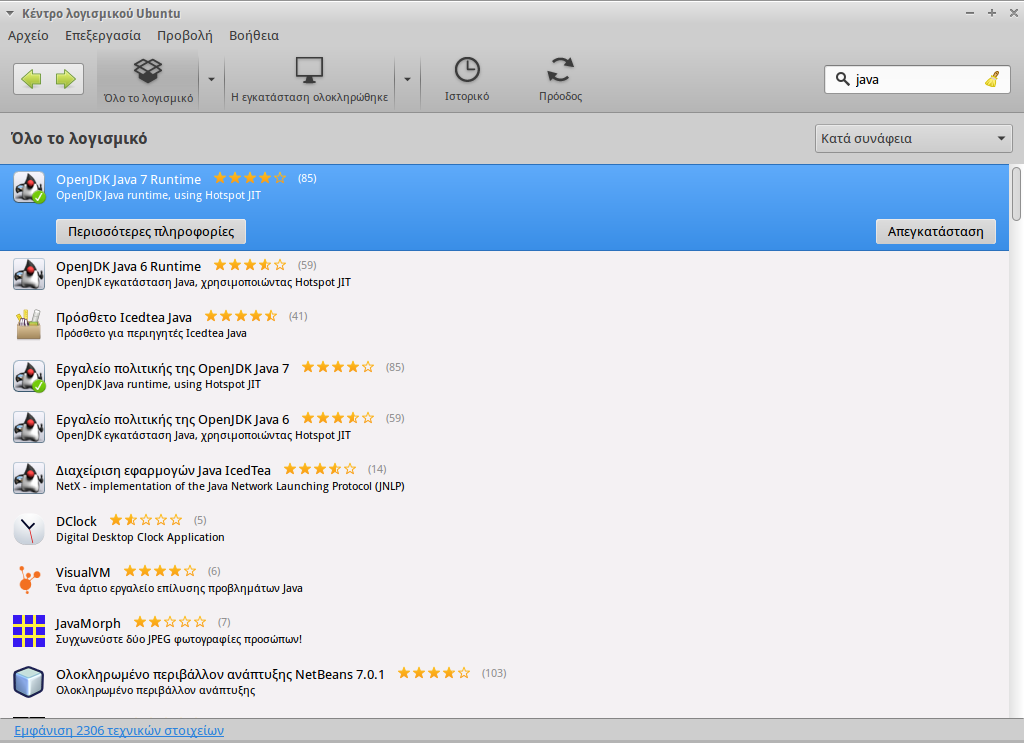
Task: Click the OpenJDK Java 6 policy tool icon
Action: pos(29,427)
